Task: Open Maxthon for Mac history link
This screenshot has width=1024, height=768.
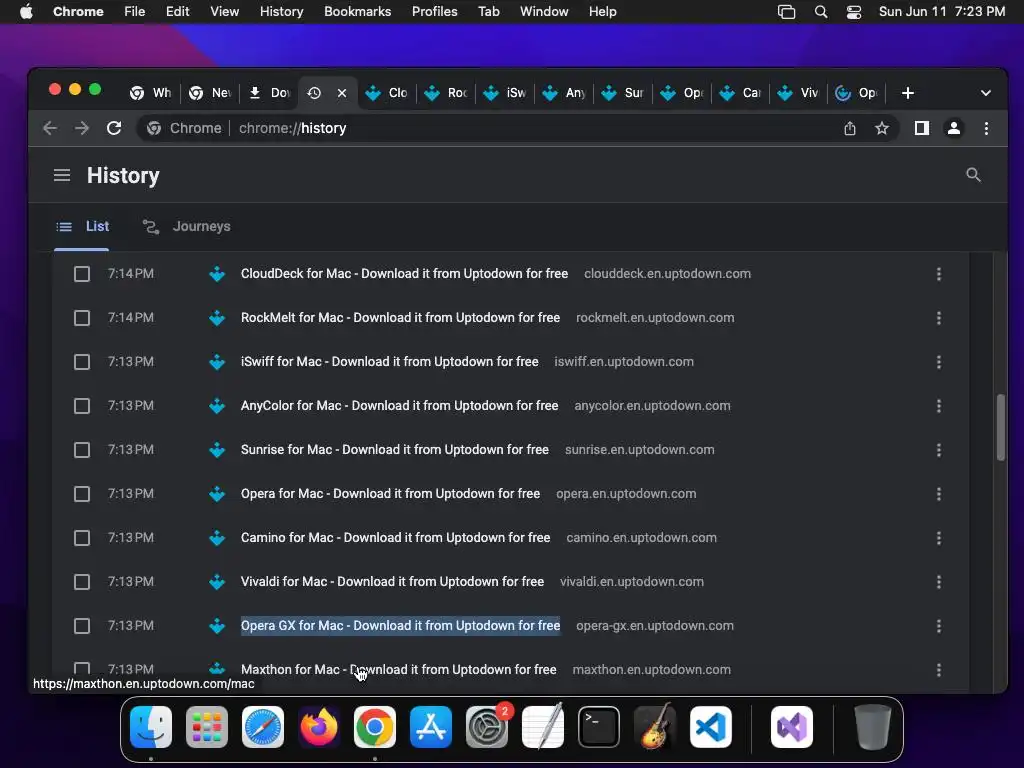Action: 398,669
